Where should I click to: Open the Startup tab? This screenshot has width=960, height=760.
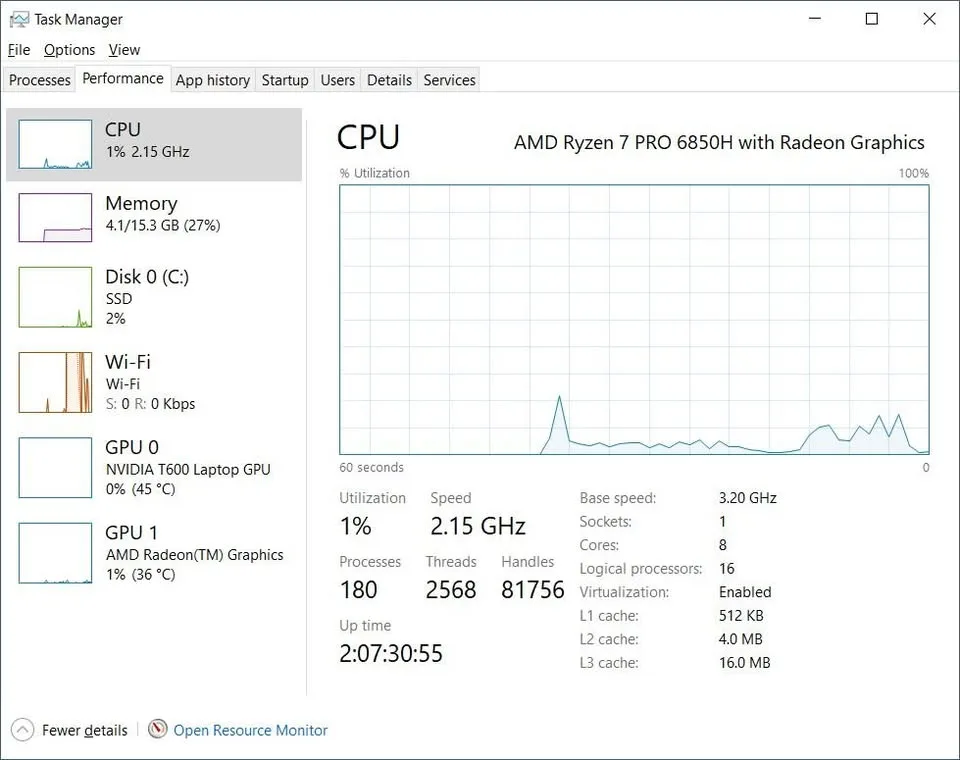coord(285,80)
